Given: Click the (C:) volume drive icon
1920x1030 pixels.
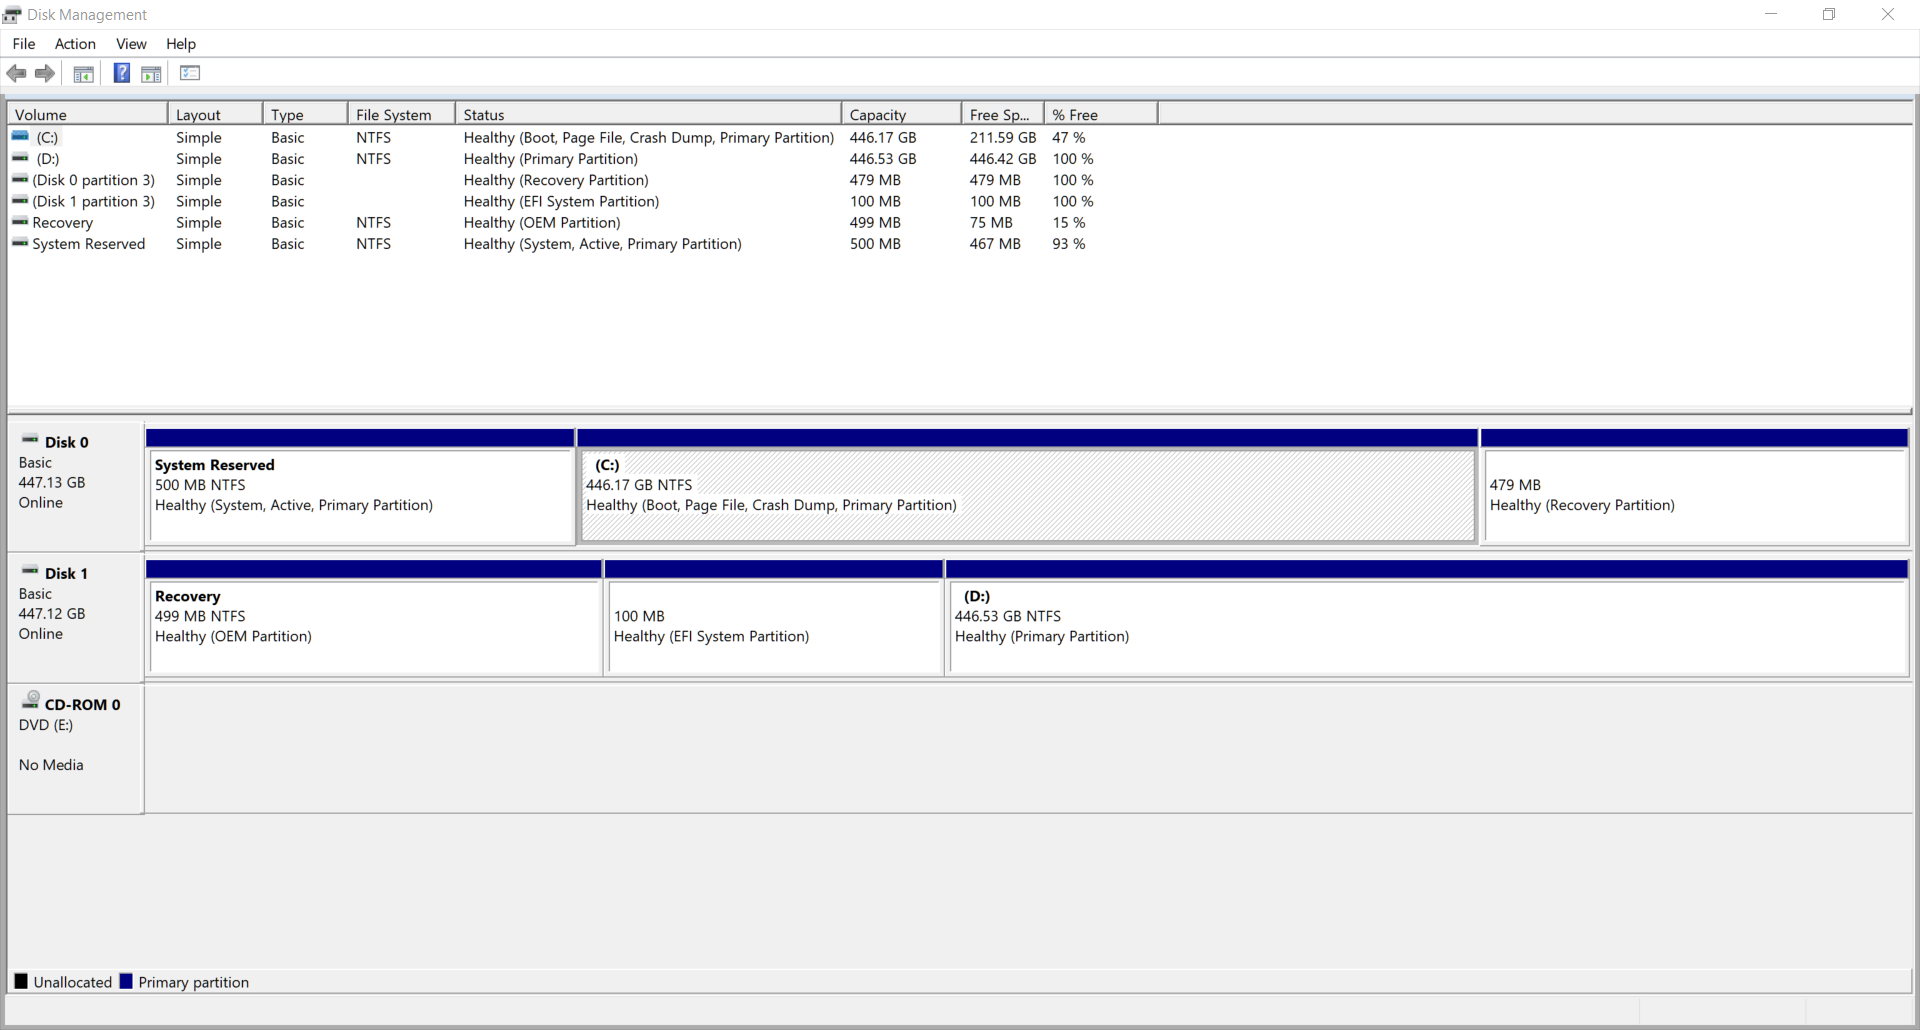Looking at the screenshot, I should (20, 137).
